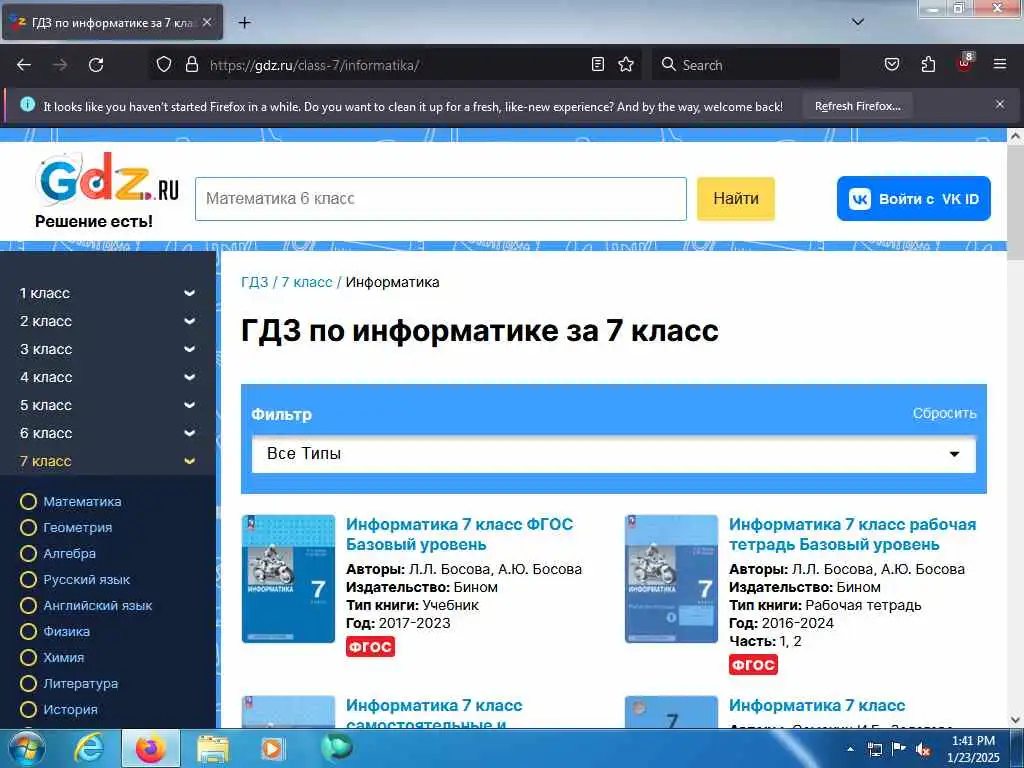Click the Найти search button
This screenshot has height=768, width=1024.
click(736, 199)
